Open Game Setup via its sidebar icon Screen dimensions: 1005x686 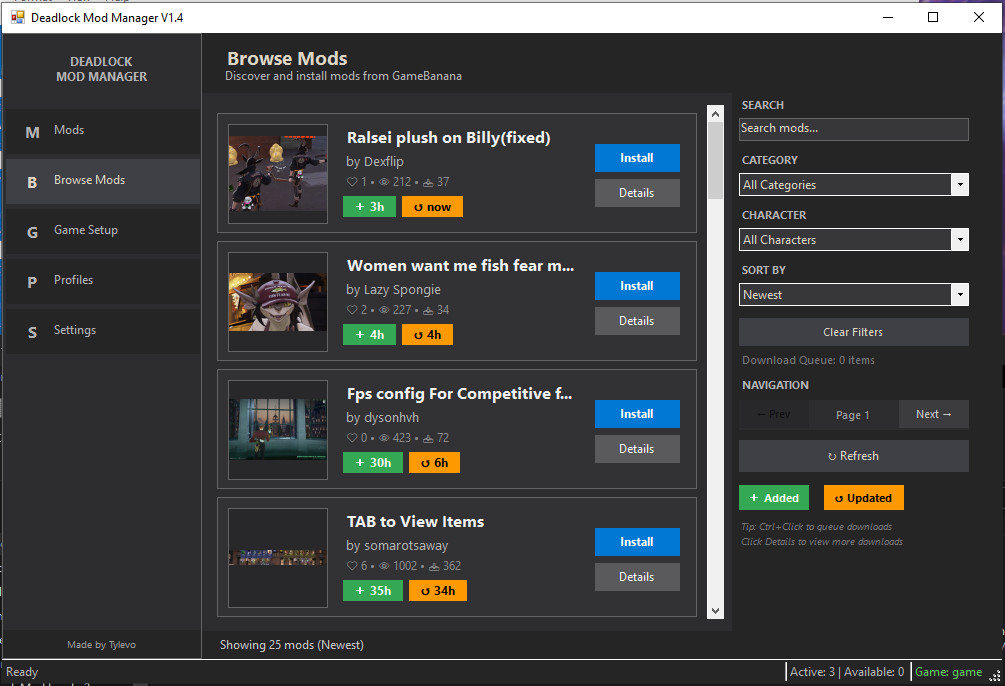31,230
